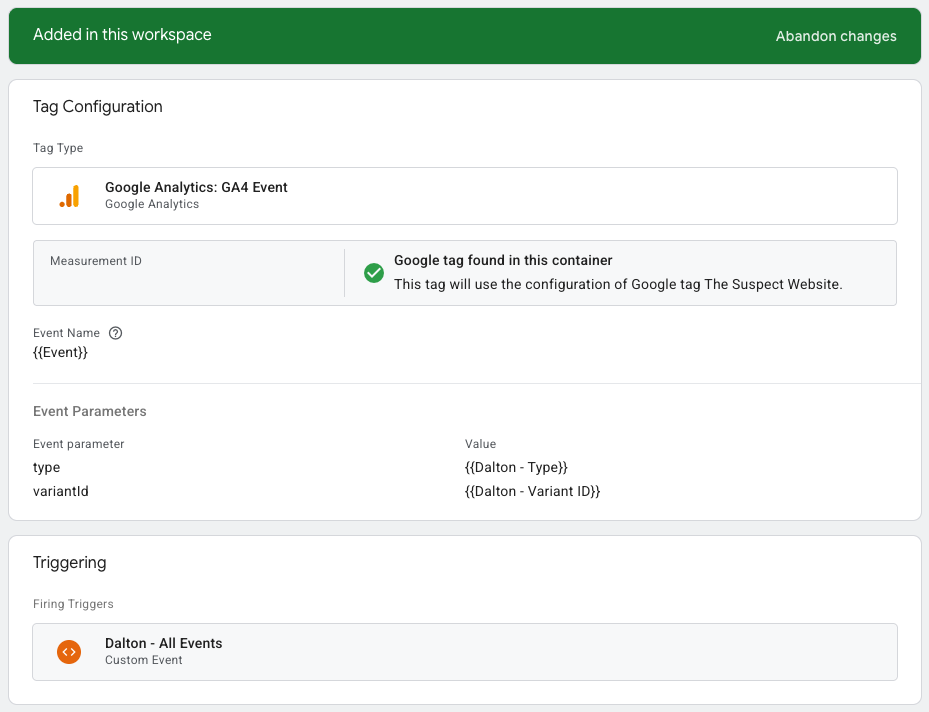Click the {{Dalton - Type}} value
Screen dimensions: 929x712
pyautogui.click(x=516, y=467)
